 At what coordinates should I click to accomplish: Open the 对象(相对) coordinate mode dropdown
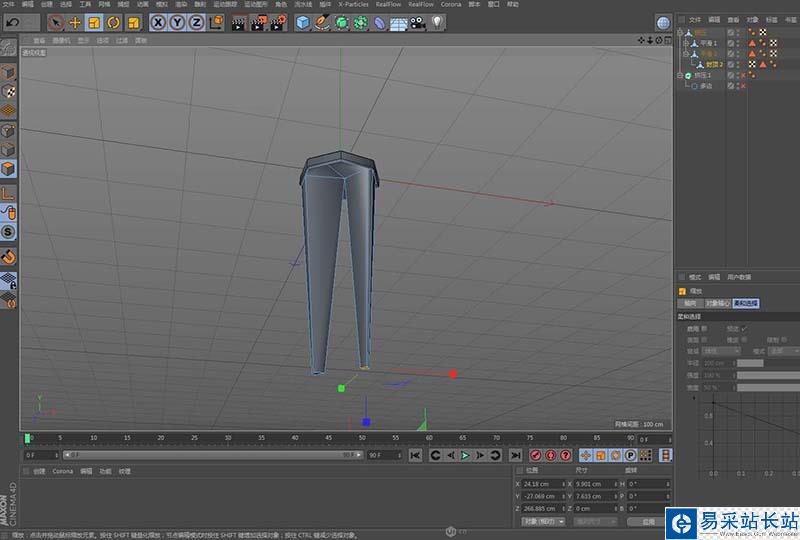coord(541,521)
